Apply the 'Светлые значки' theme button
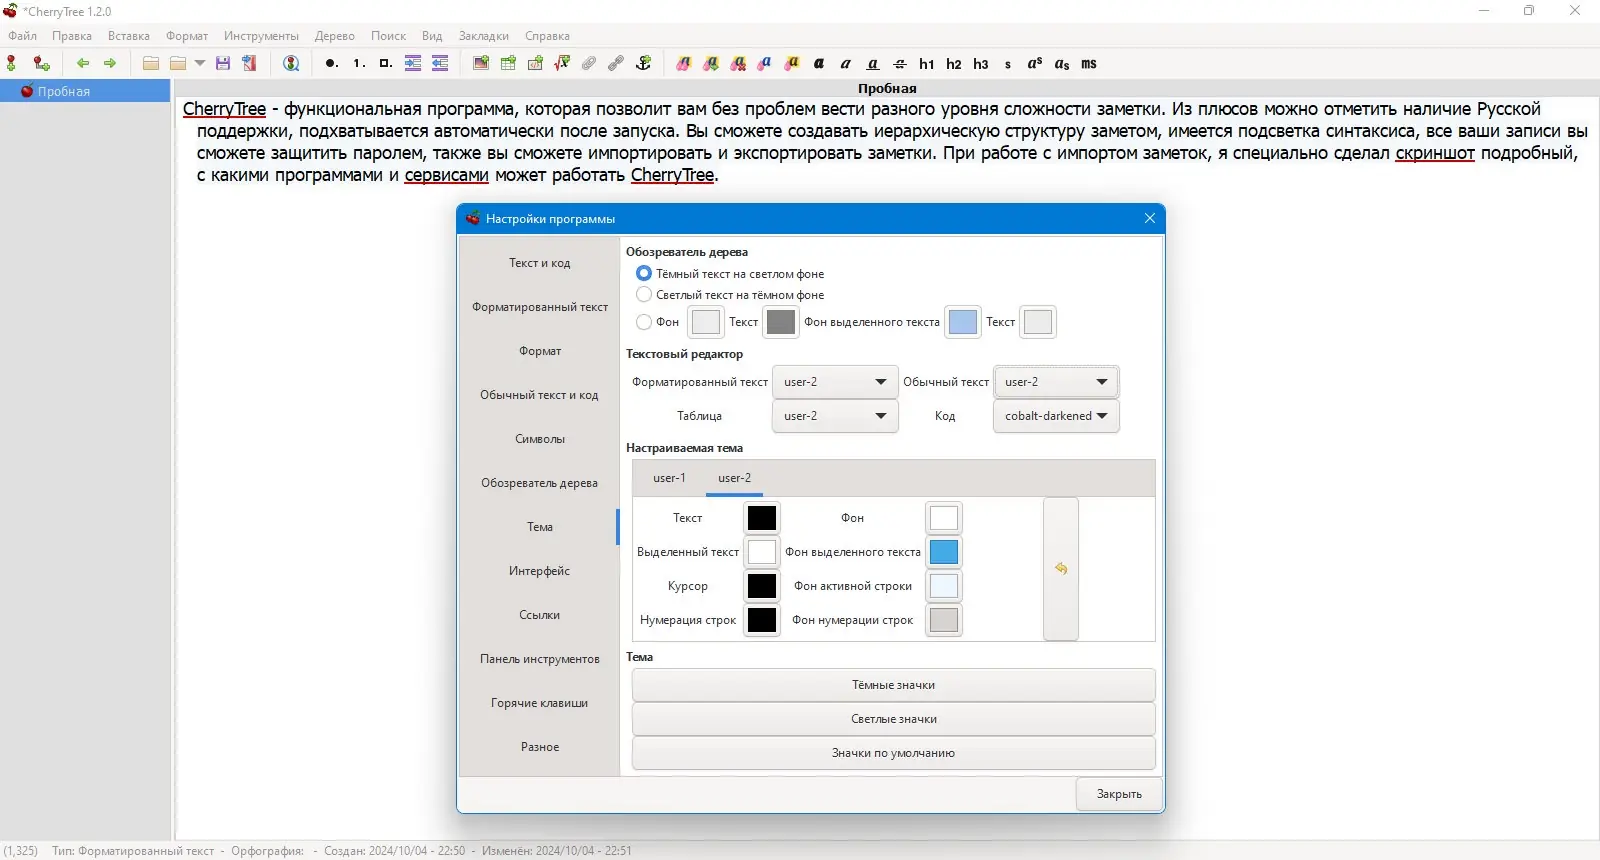Image resolution: width=1600 pixels, height=860 pixels. pos(893,719)
